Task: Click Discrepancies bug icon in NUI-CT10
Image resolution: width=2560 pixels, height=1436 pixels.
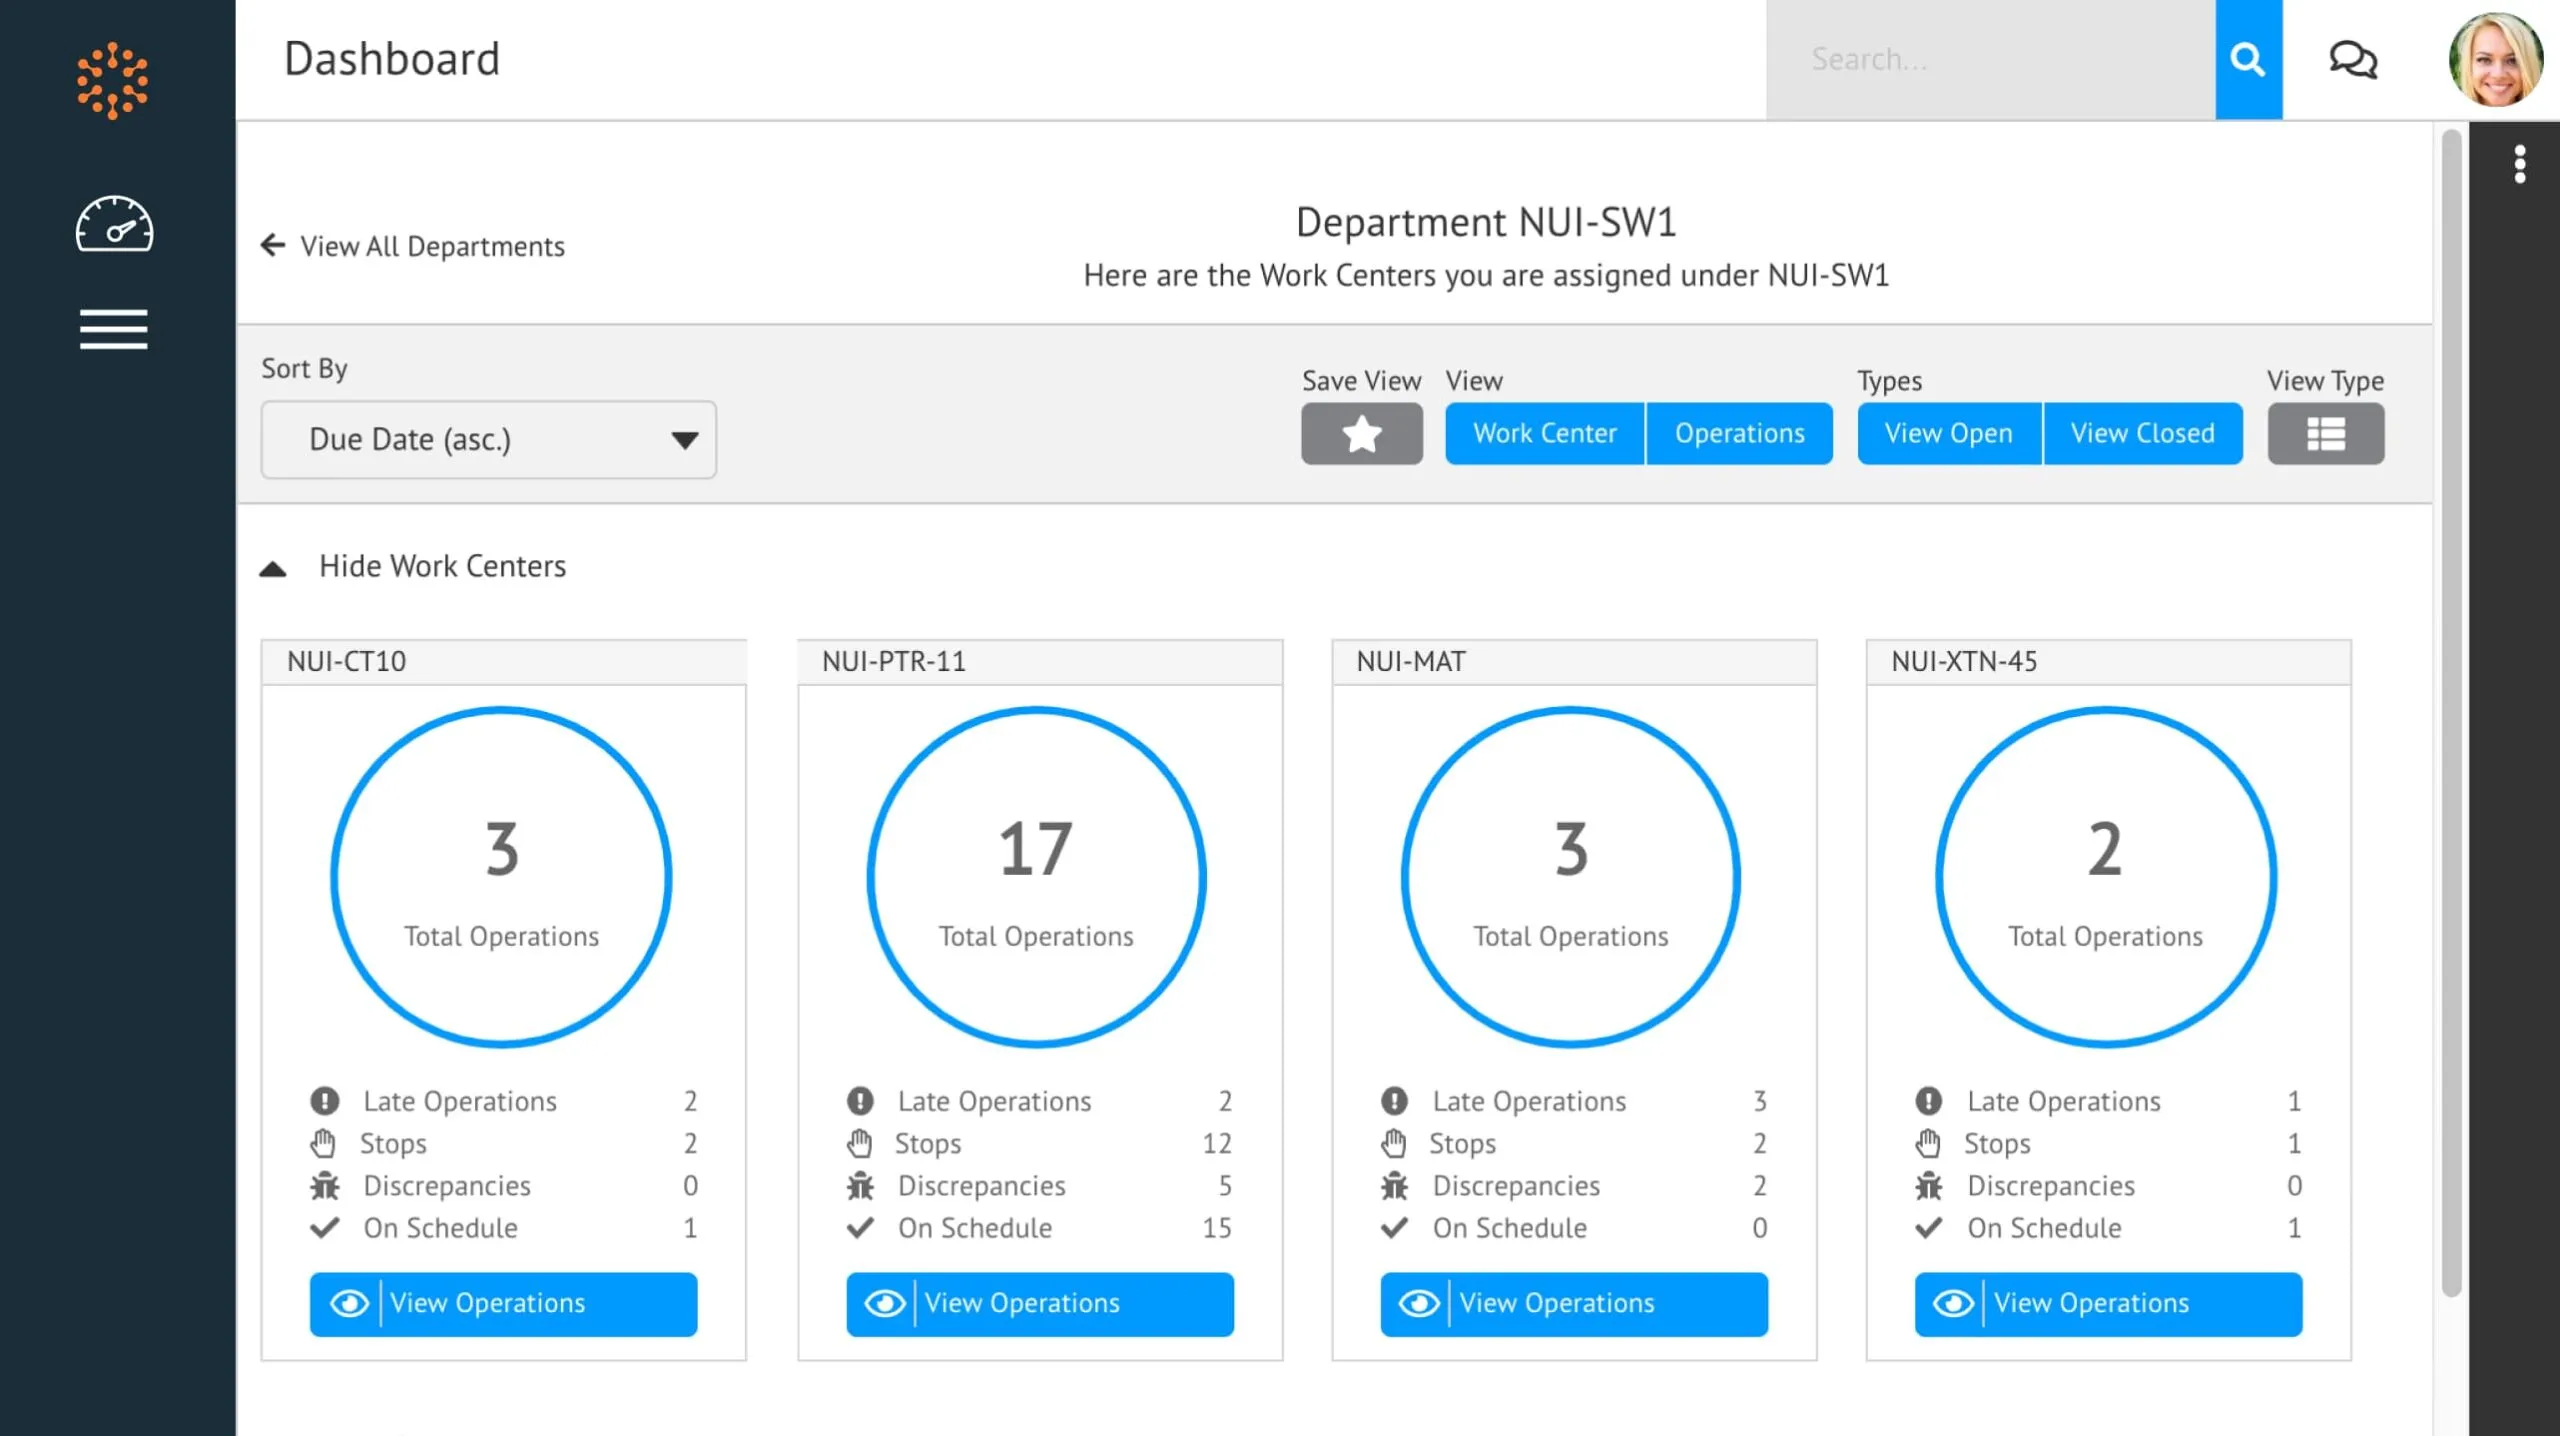Action: [324, 1186]
